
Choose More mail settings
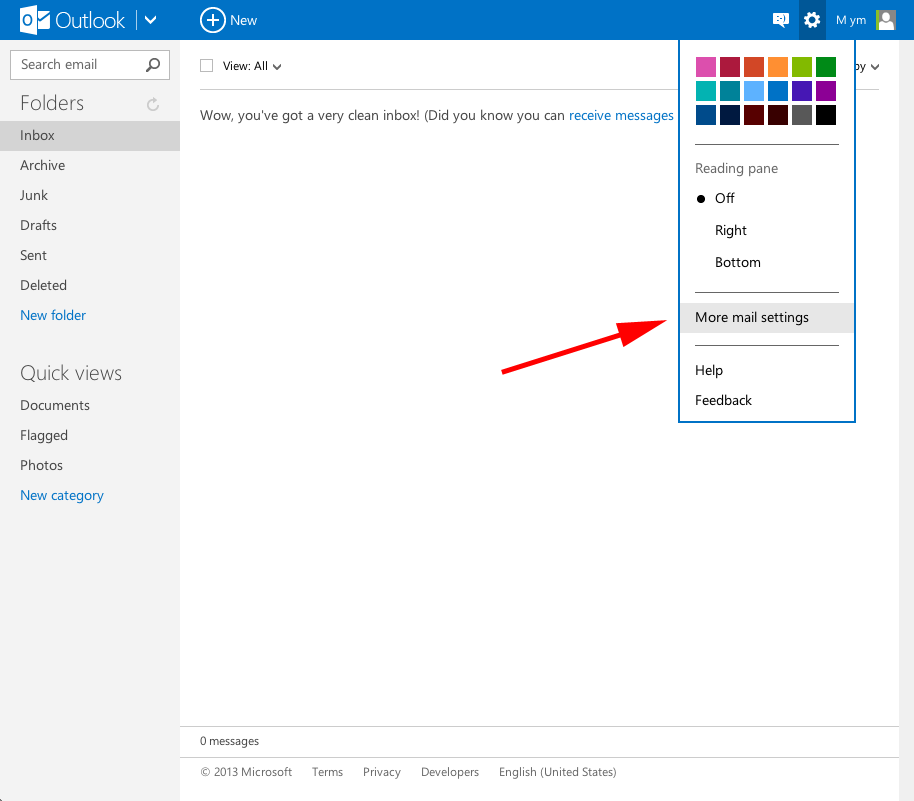point(751,317)
